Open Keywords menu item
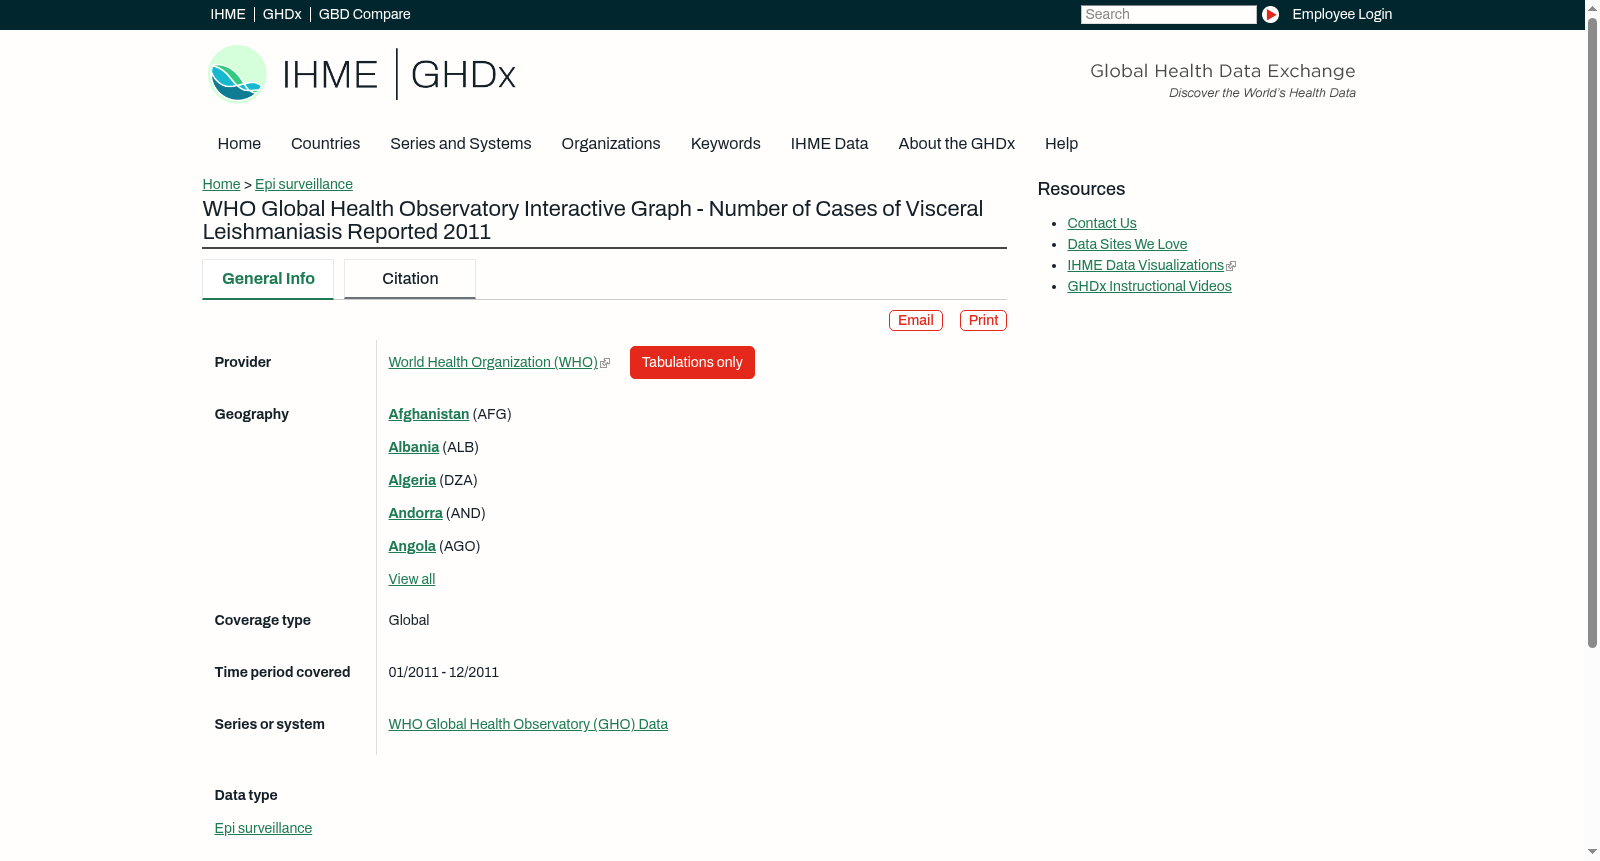Viewport: 1600px width, 861px height. (x=726, y=144)
